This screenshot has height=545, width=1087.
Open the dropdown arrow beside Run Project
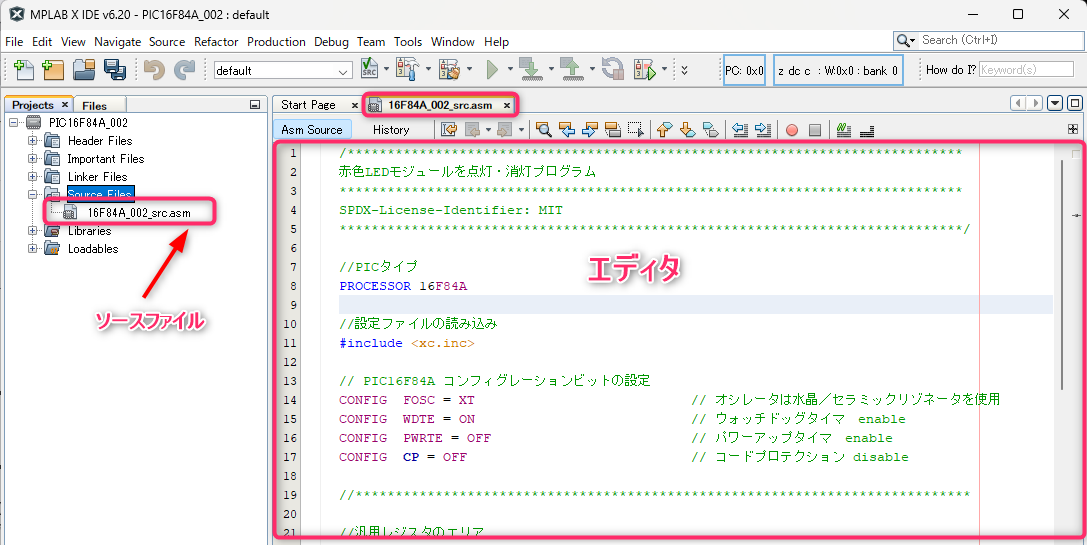tap(510, 69)
